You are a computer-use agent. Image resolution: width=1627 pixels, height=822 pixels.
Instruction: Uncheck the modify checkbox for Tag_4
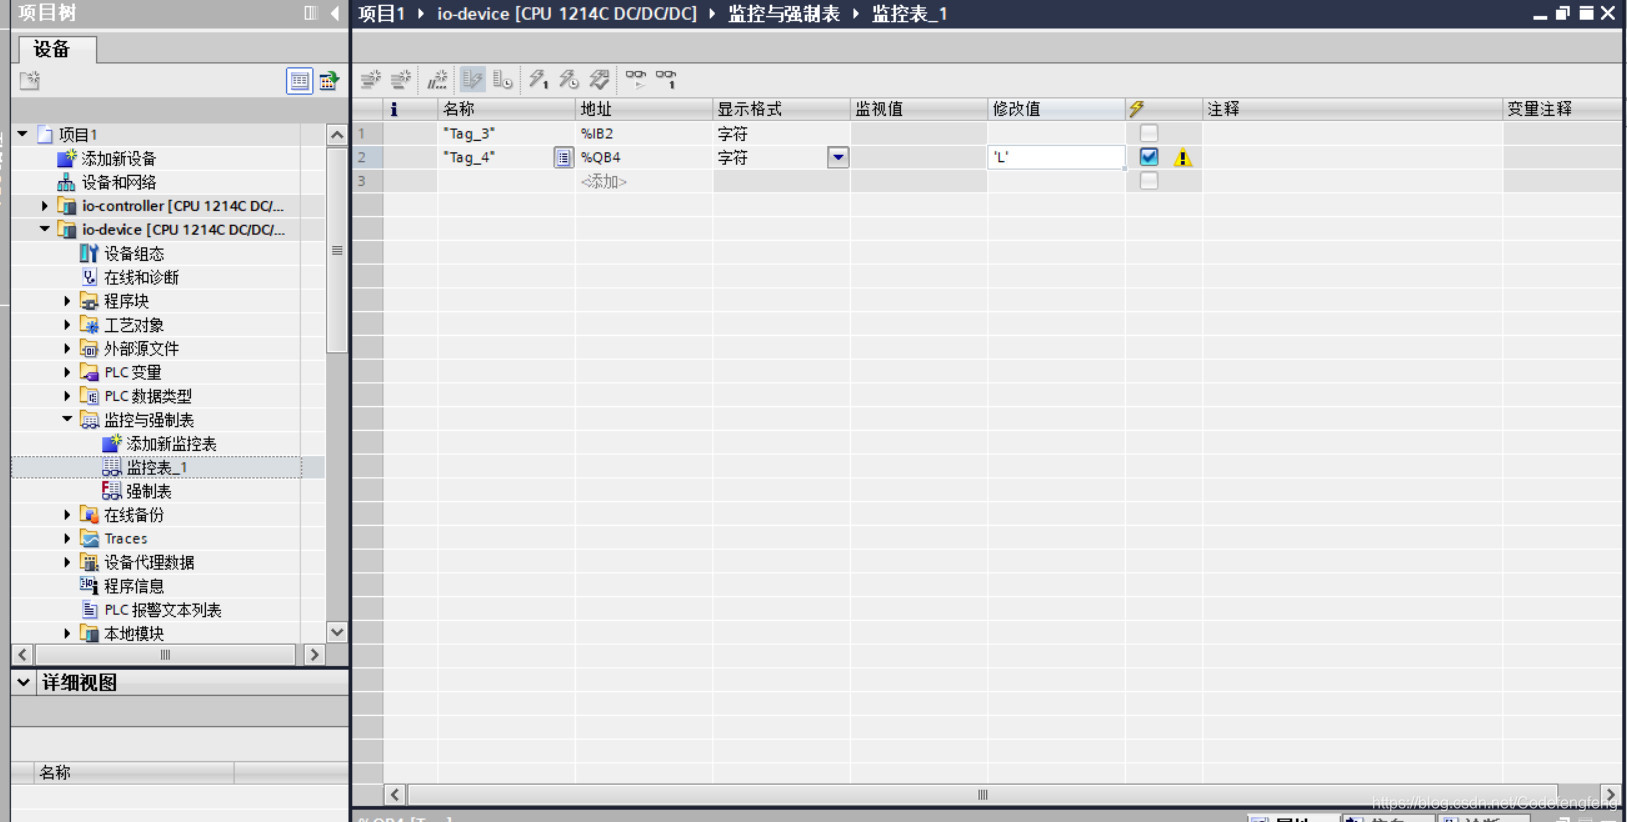pyautogui.click(x=1149, y=157)
